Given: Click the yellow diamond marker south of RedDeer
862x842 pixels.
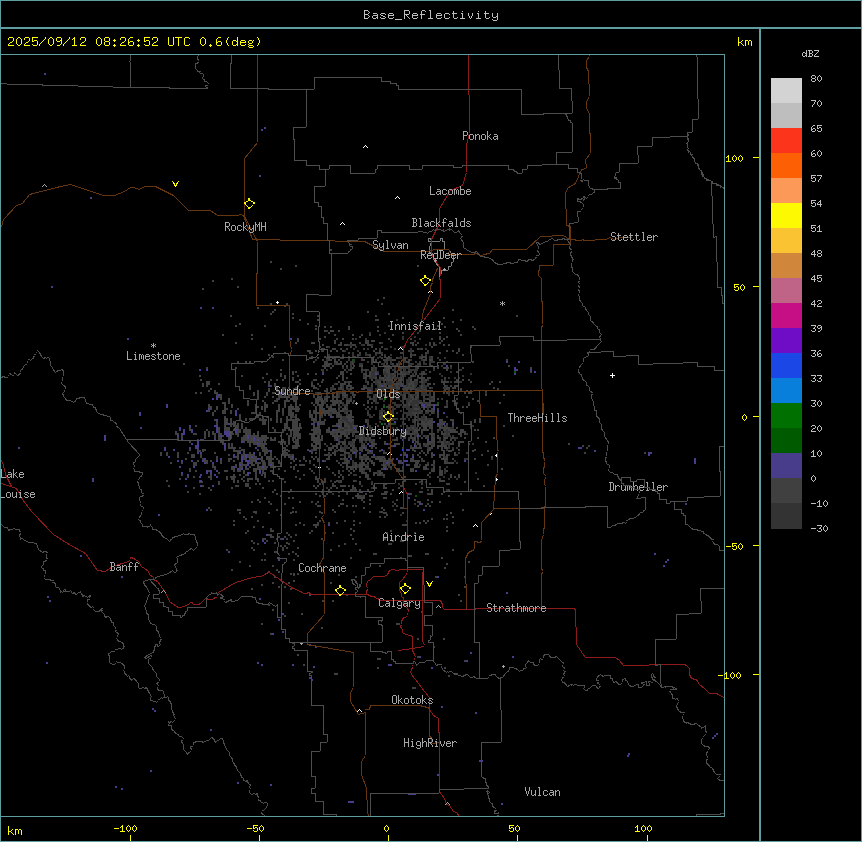Looking at the screenshot, I should coord(426,281).
